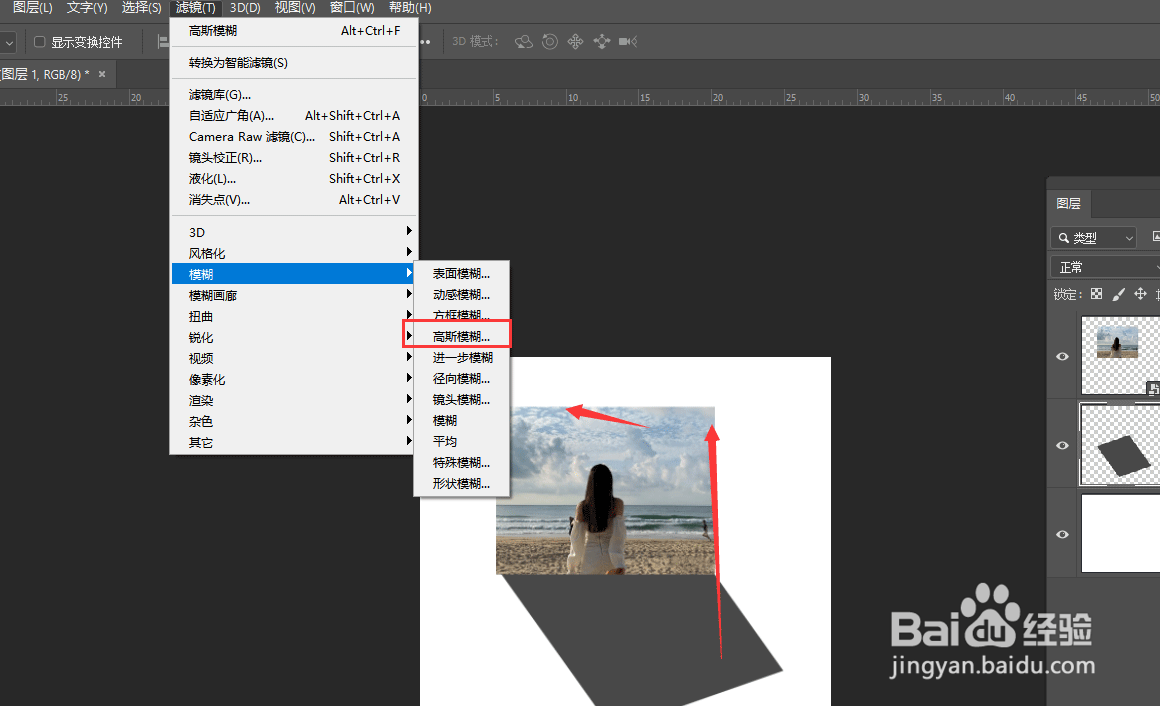Hide the white background layer via eye icon
Image resolution: width=1160 pixels, height=706 pixels.
point(1062,534)
